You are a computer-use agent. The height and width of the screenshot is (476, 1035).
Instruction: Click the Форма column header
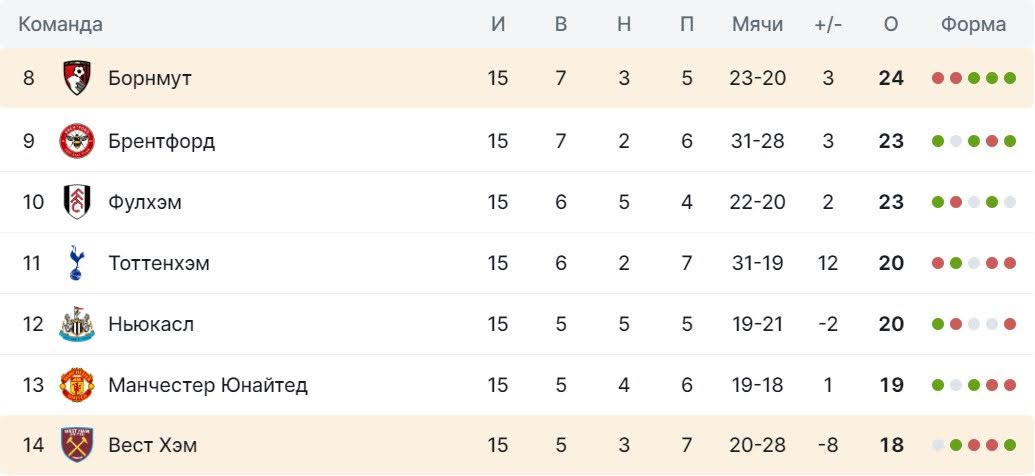(x=974, y=24)
